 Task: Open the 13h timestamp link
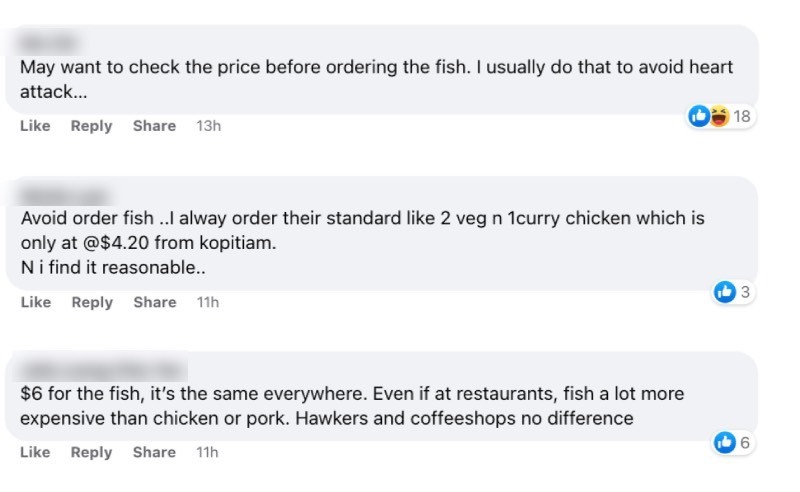(x=208, y=126)
